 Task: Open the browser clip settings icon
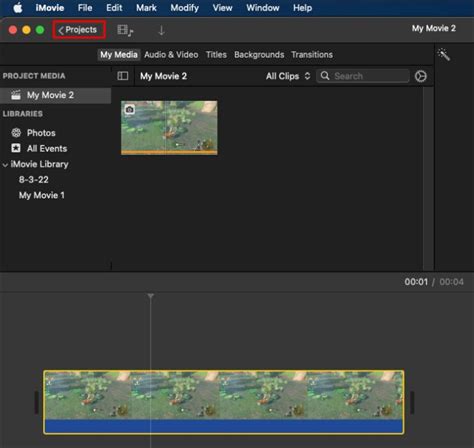coord(420,76)
